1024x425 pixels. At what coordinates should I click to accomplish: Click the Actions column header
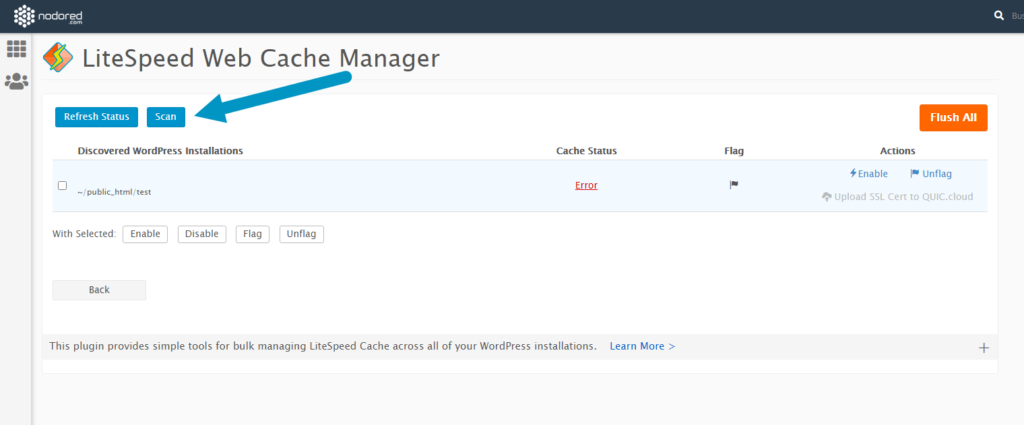tap(897, 151)
